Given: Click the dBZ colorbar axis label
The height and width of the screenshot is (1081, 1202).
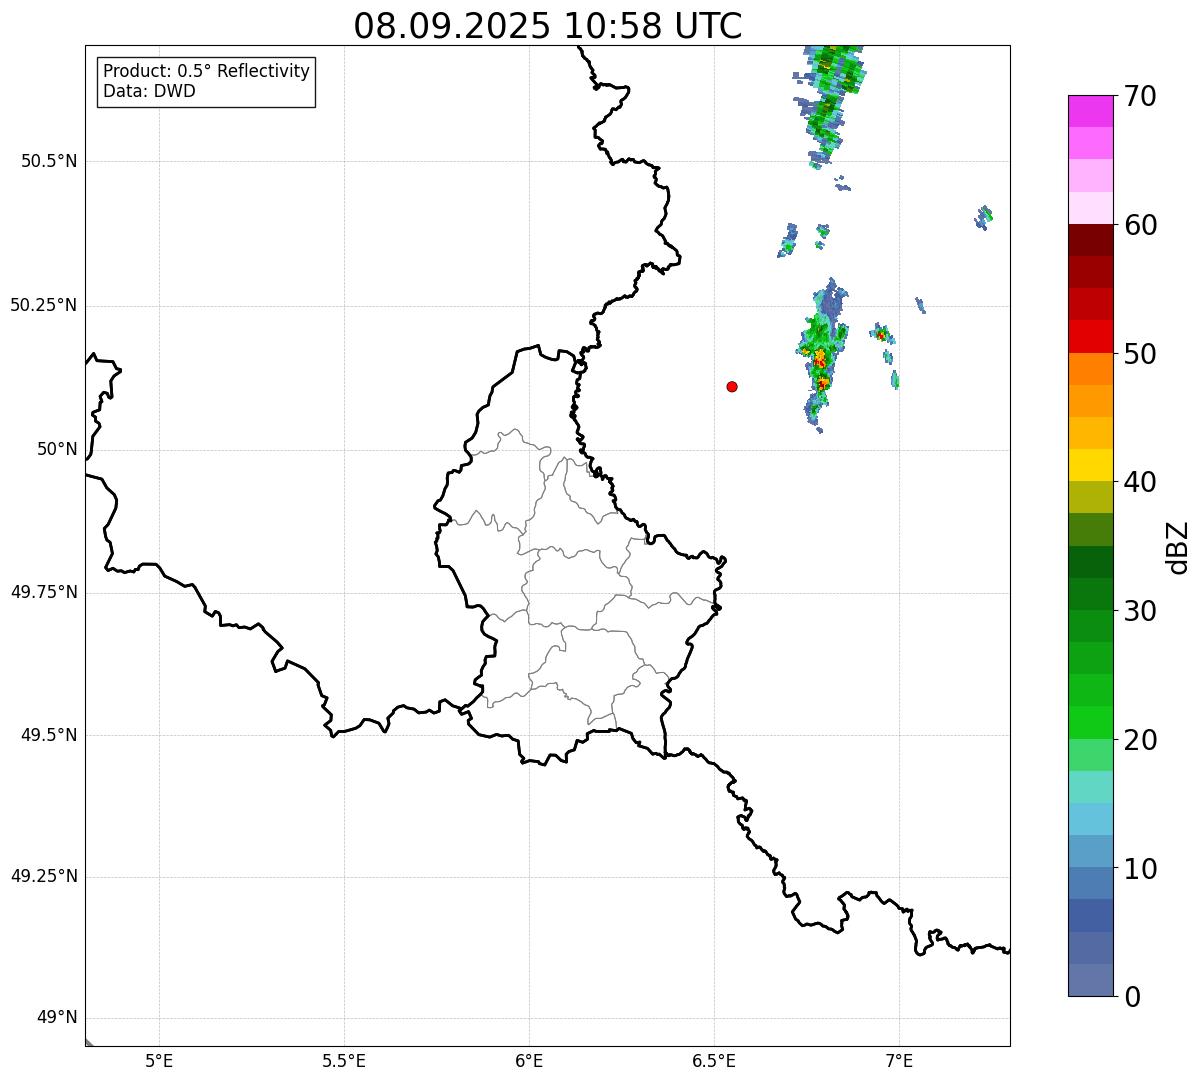Looking at the screenshot, I should [1179, 547].
